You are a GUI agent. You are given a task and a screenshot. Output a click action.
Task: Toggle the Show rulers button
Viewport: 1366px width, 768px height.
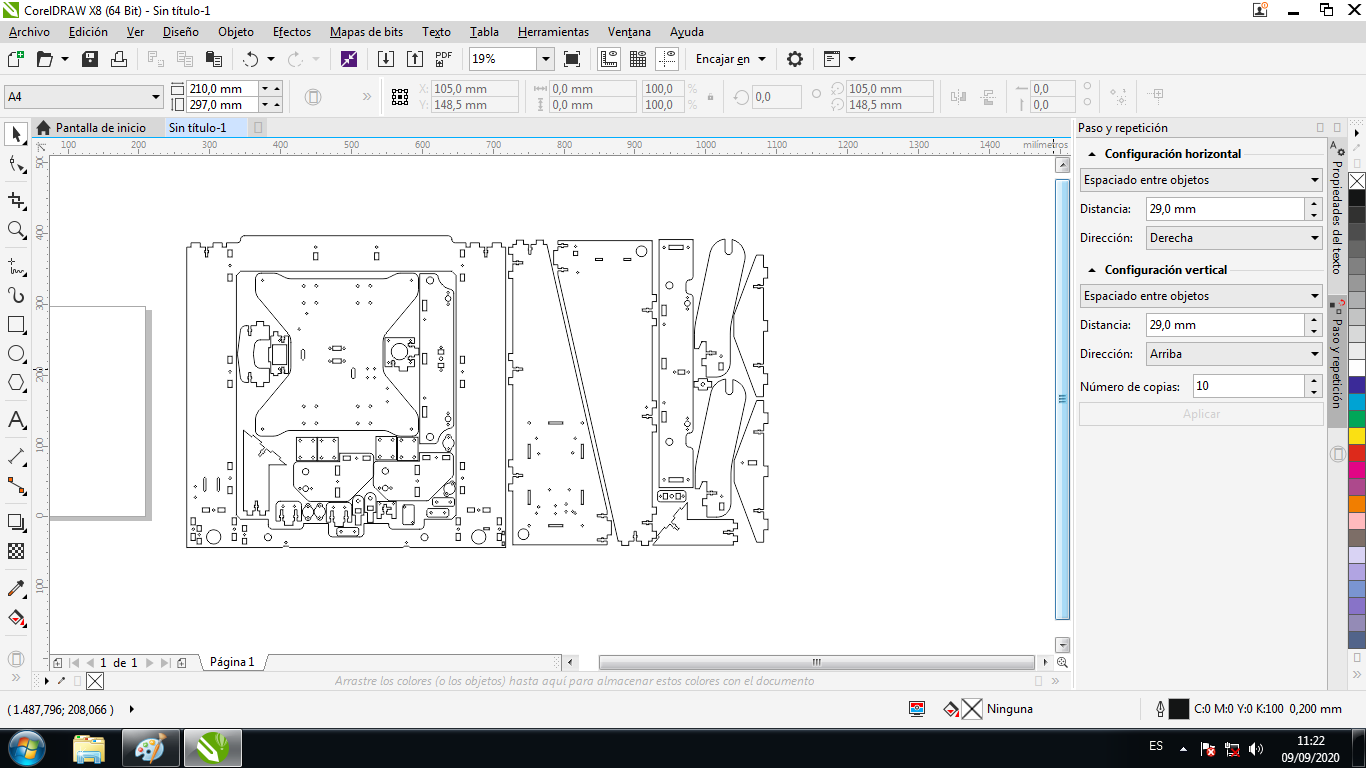[x=608, y=59]
